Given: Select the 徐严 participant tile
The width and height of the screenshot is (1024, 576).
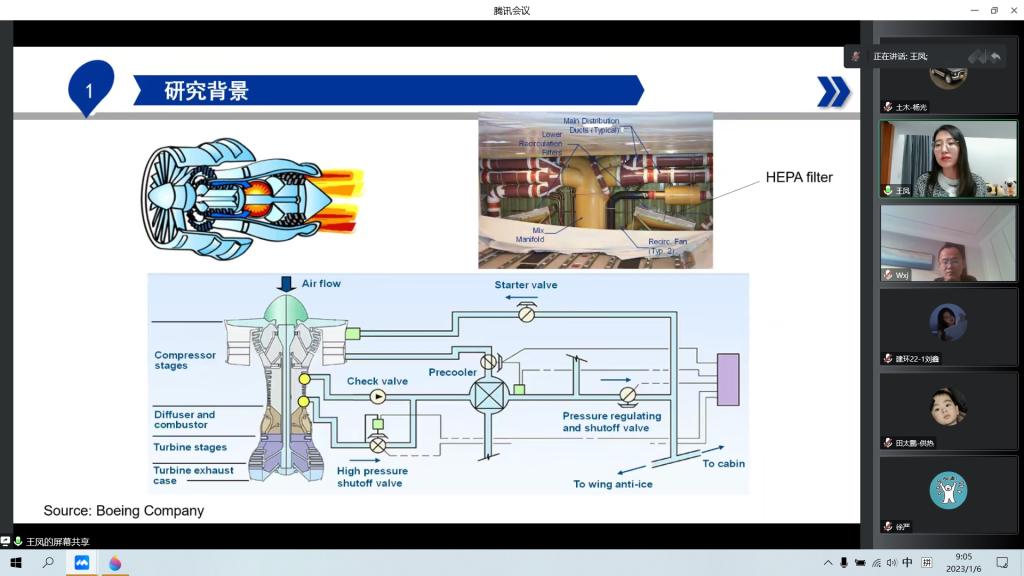Looking at the screenshot, I should click(x=948, y=494).
